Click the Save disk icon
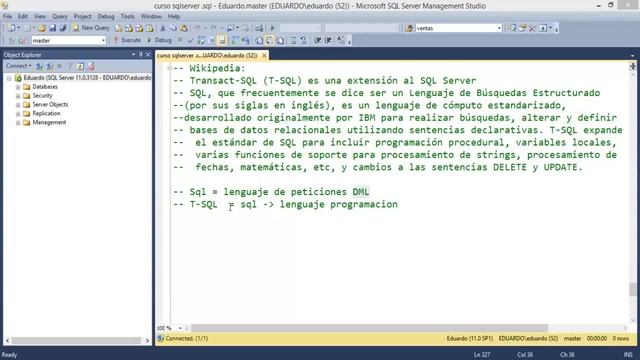Screen dimensions: 640x360 pos(52,28)
